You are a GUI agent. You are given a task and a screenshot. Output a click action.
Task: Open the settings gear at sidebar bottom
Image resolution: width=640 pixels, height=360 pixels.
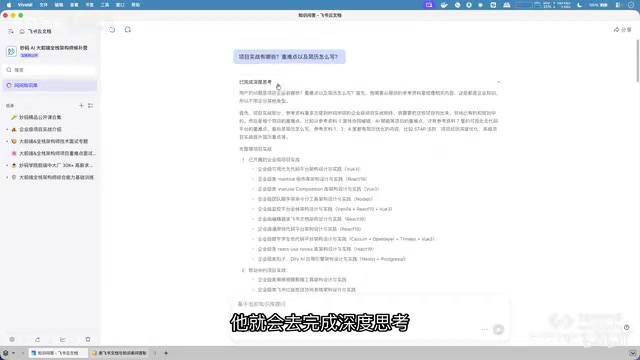coord(12,339)
